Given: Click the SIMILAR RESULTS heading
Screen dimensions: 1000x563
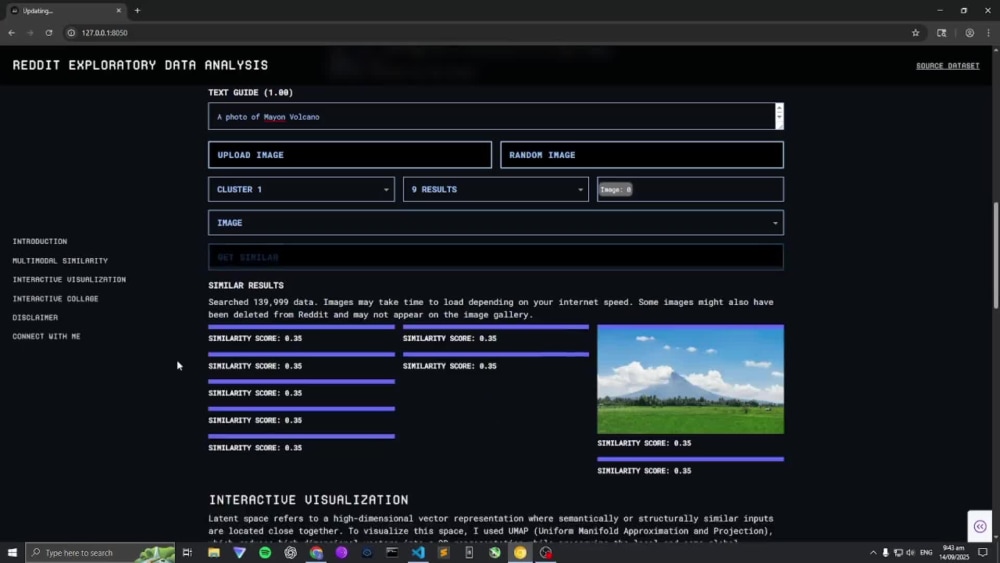Looking at the screenshot, I should click(x=246, y=285).
